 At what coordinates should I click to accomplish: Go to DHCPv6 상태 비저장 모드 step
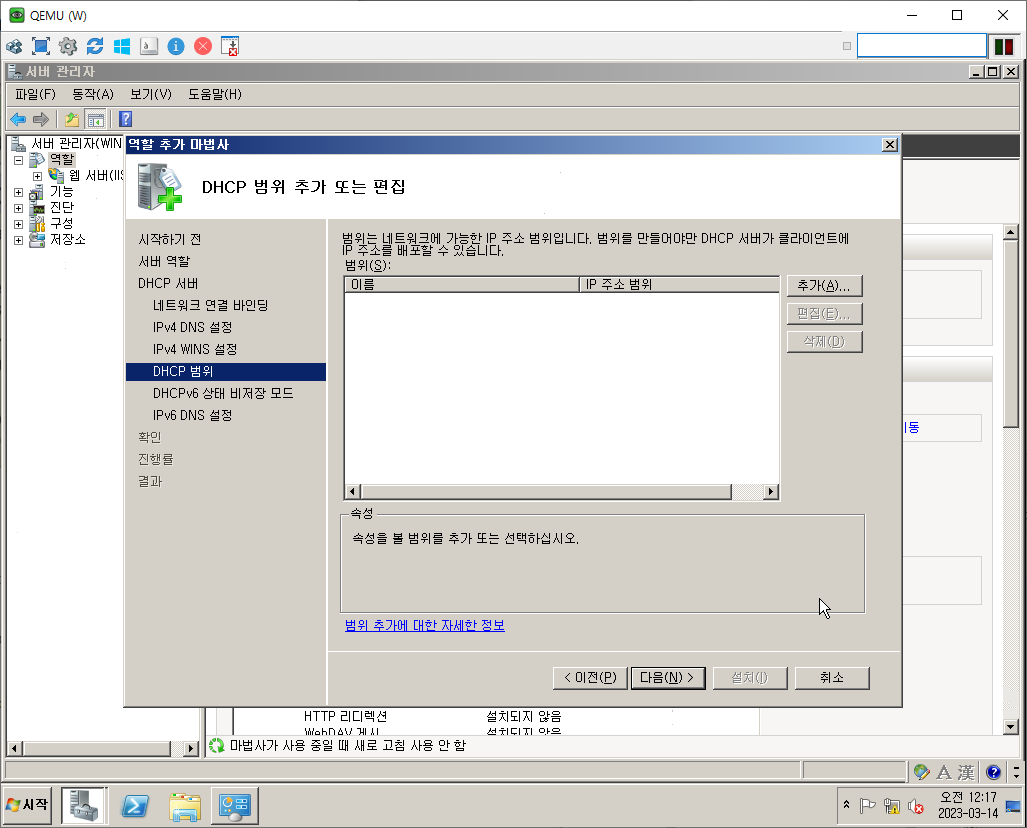click(223, 393)
